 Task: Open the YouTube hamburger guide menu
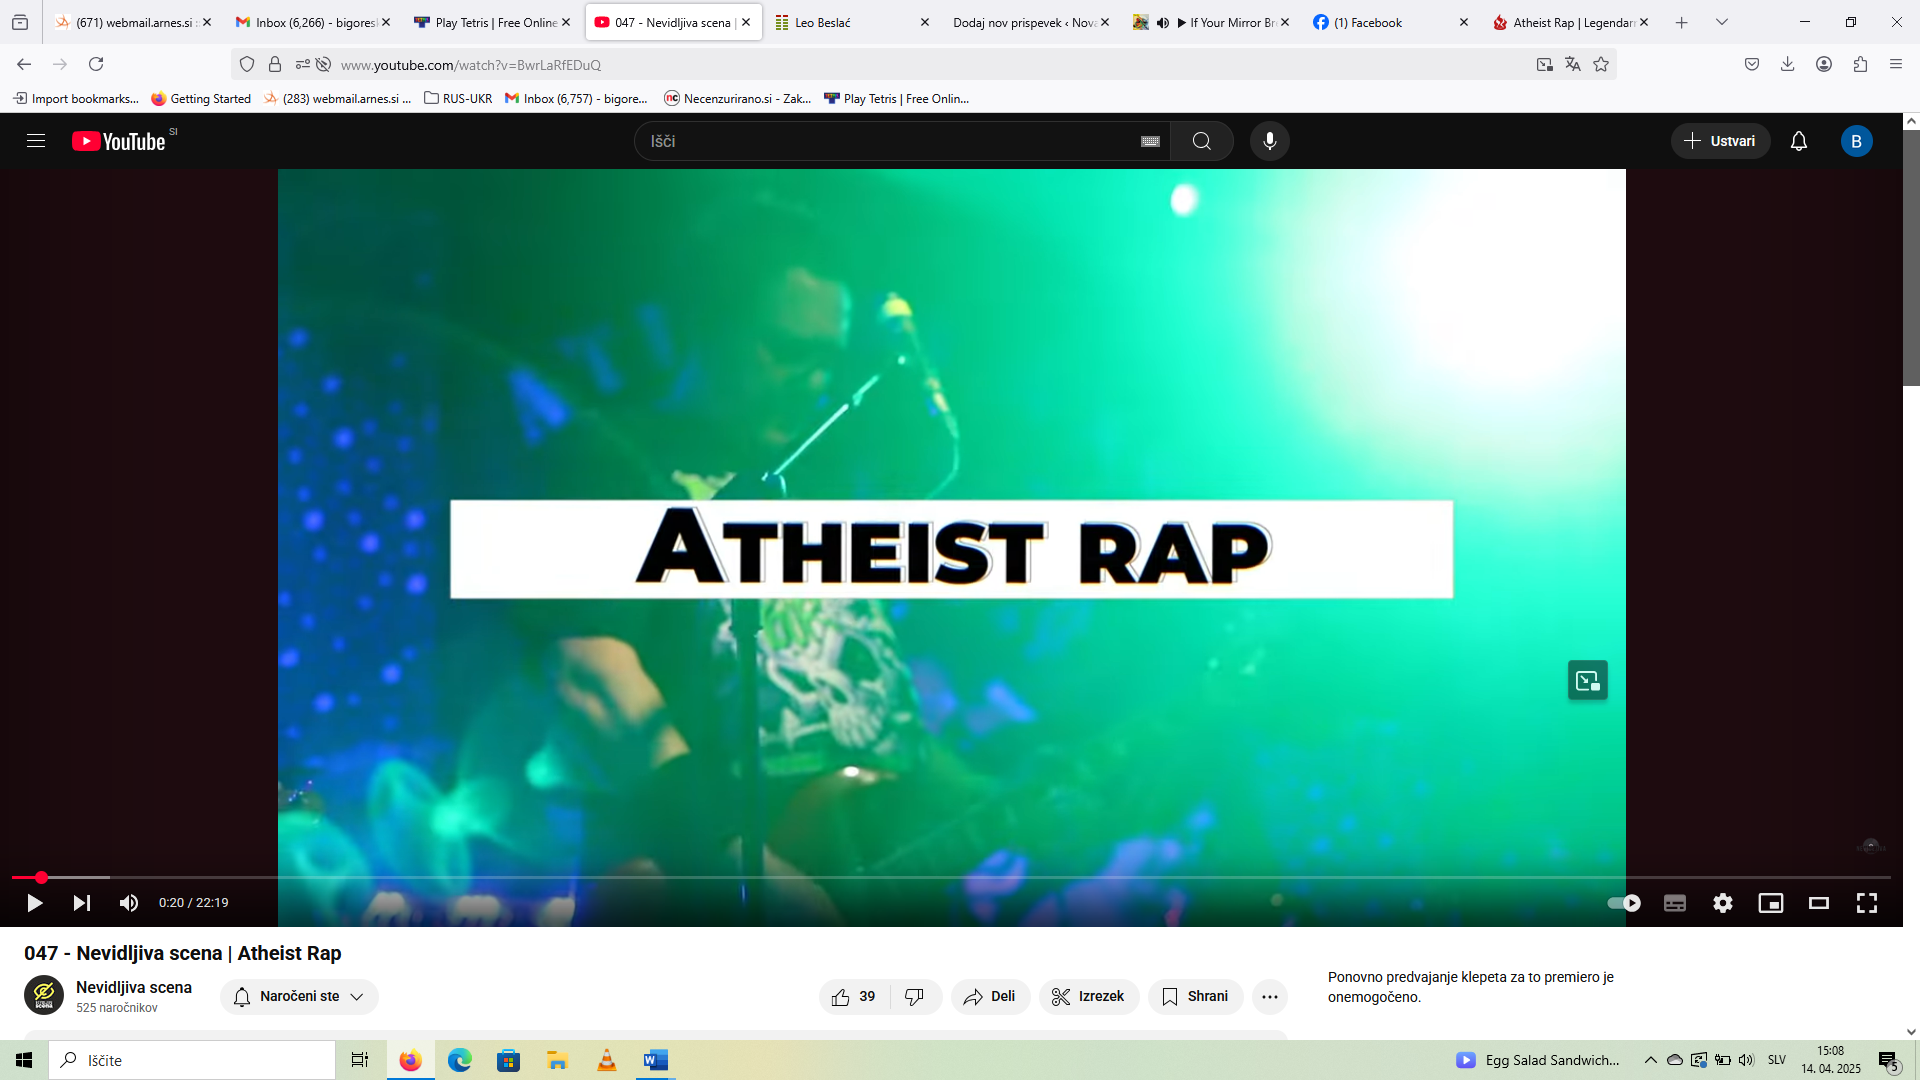[x=36, y=141]
